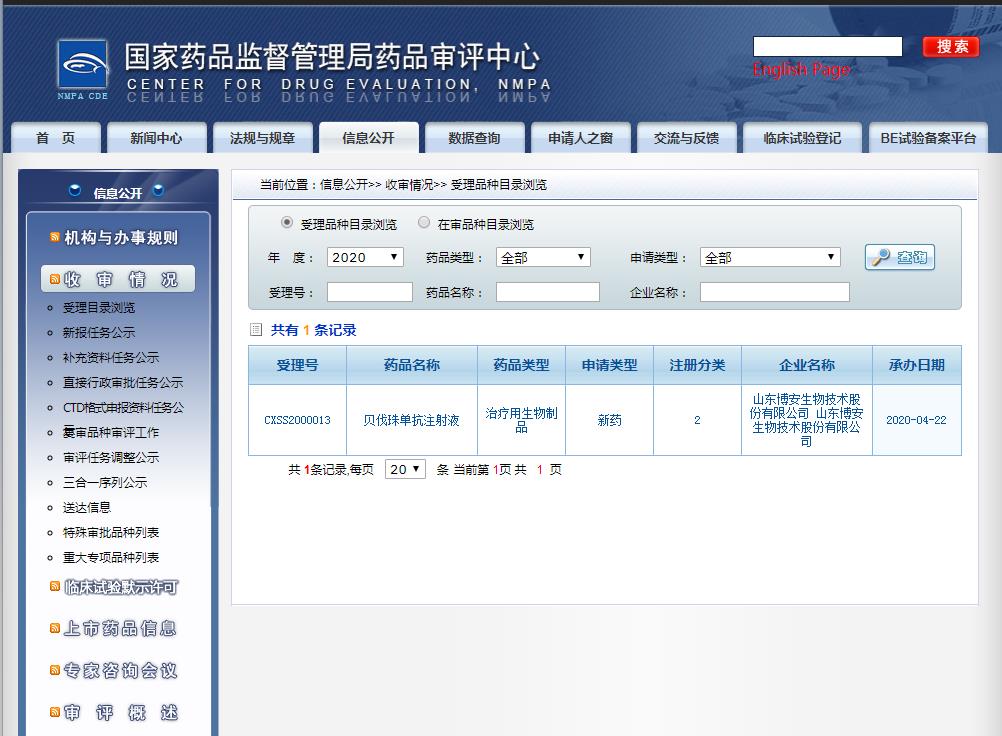Screen dimensions: 1002x736
Task: Click the 专家咨询会议 sidebar heading
Action: point(120,670)
